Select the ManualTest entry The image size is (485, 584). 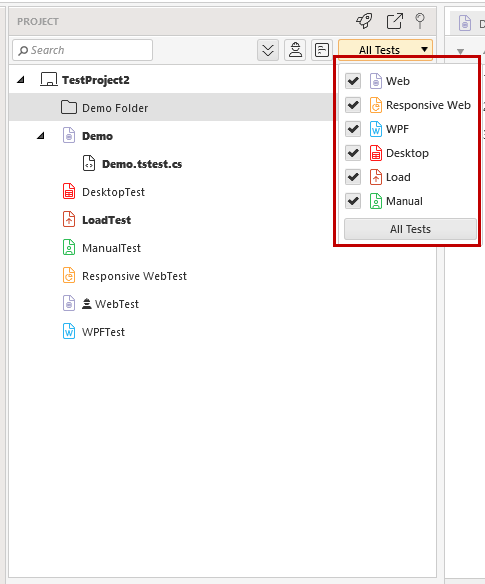click(x=111, y=248)
